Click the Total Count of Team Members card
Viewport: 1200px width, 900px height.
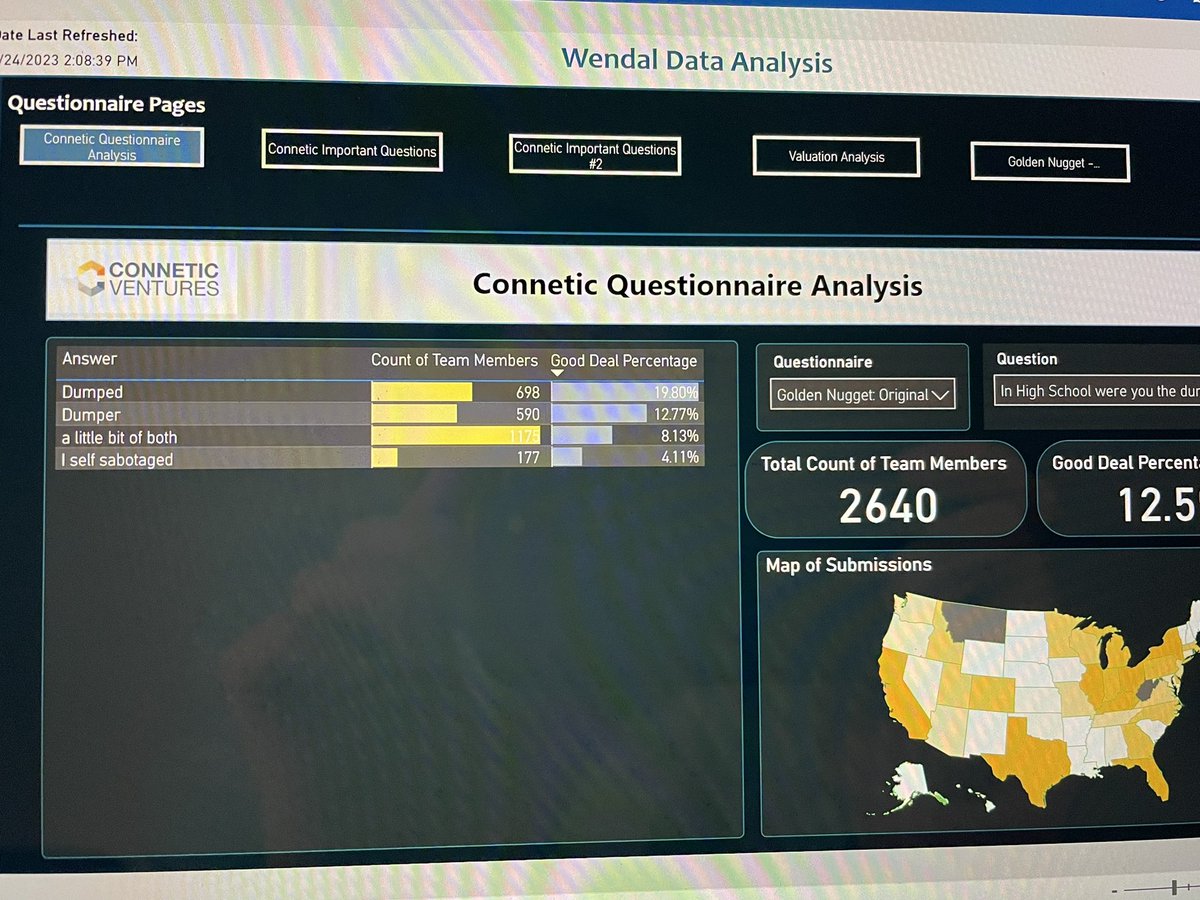tap(886, 490)
